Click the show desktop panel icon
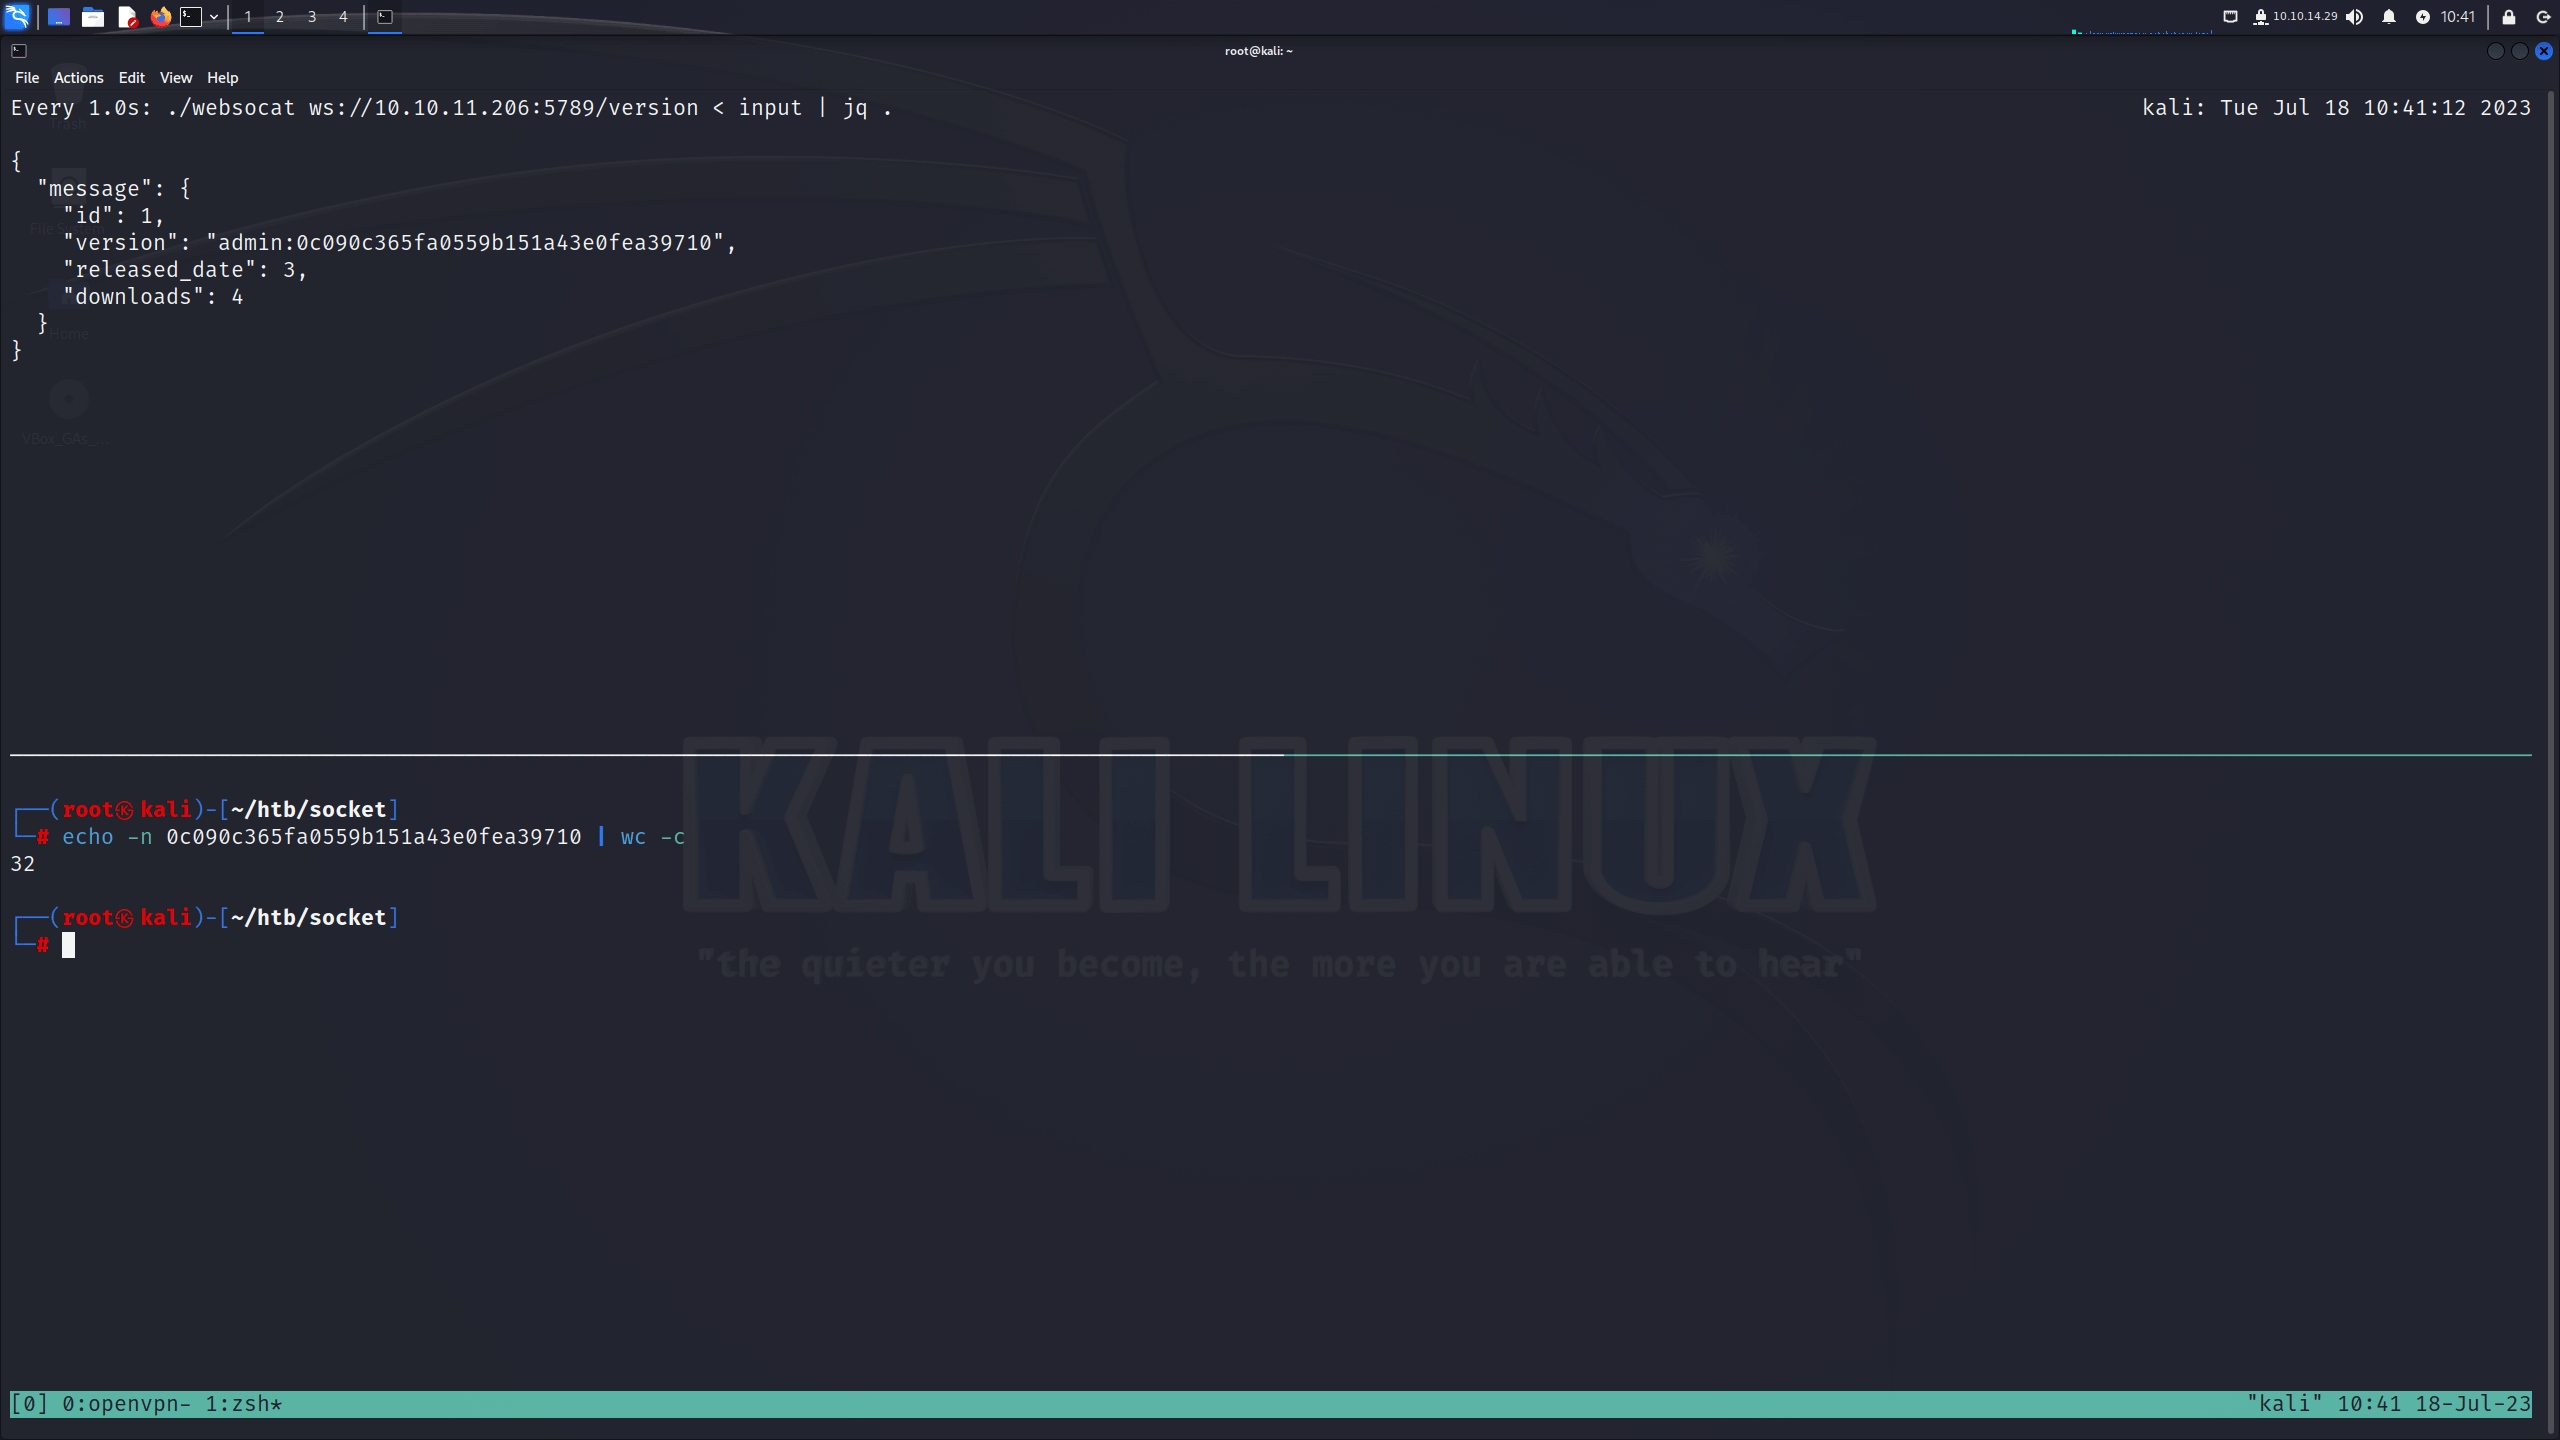 58,17
